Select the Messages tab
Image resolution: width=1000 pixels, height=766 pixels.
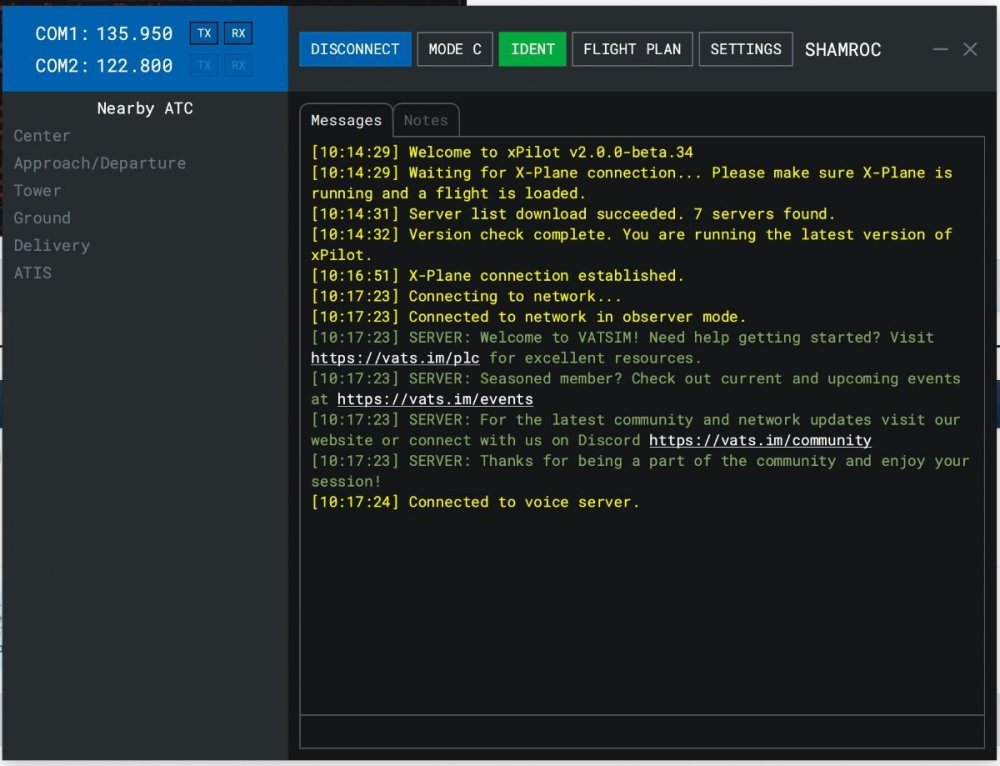(345, 120)
